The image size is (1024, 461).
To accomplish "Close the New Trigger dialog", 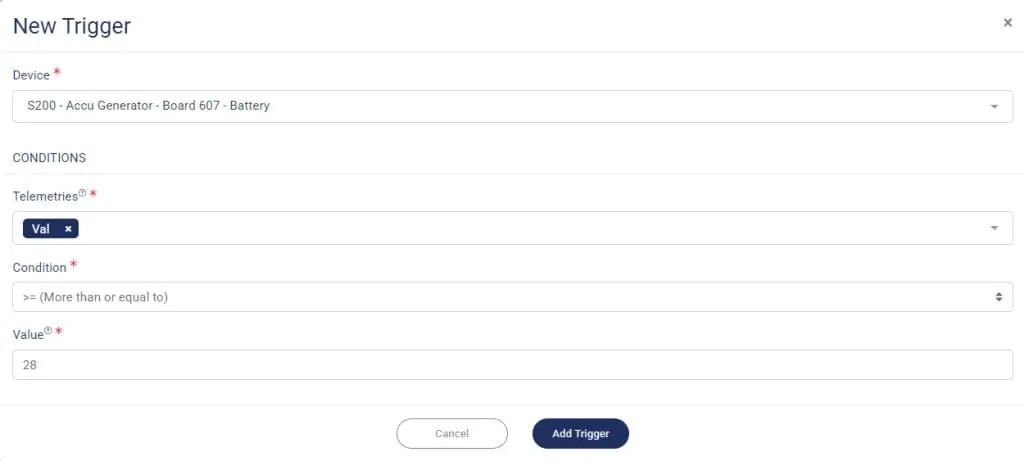I will pyautogui.click(x=1007, y=22).
